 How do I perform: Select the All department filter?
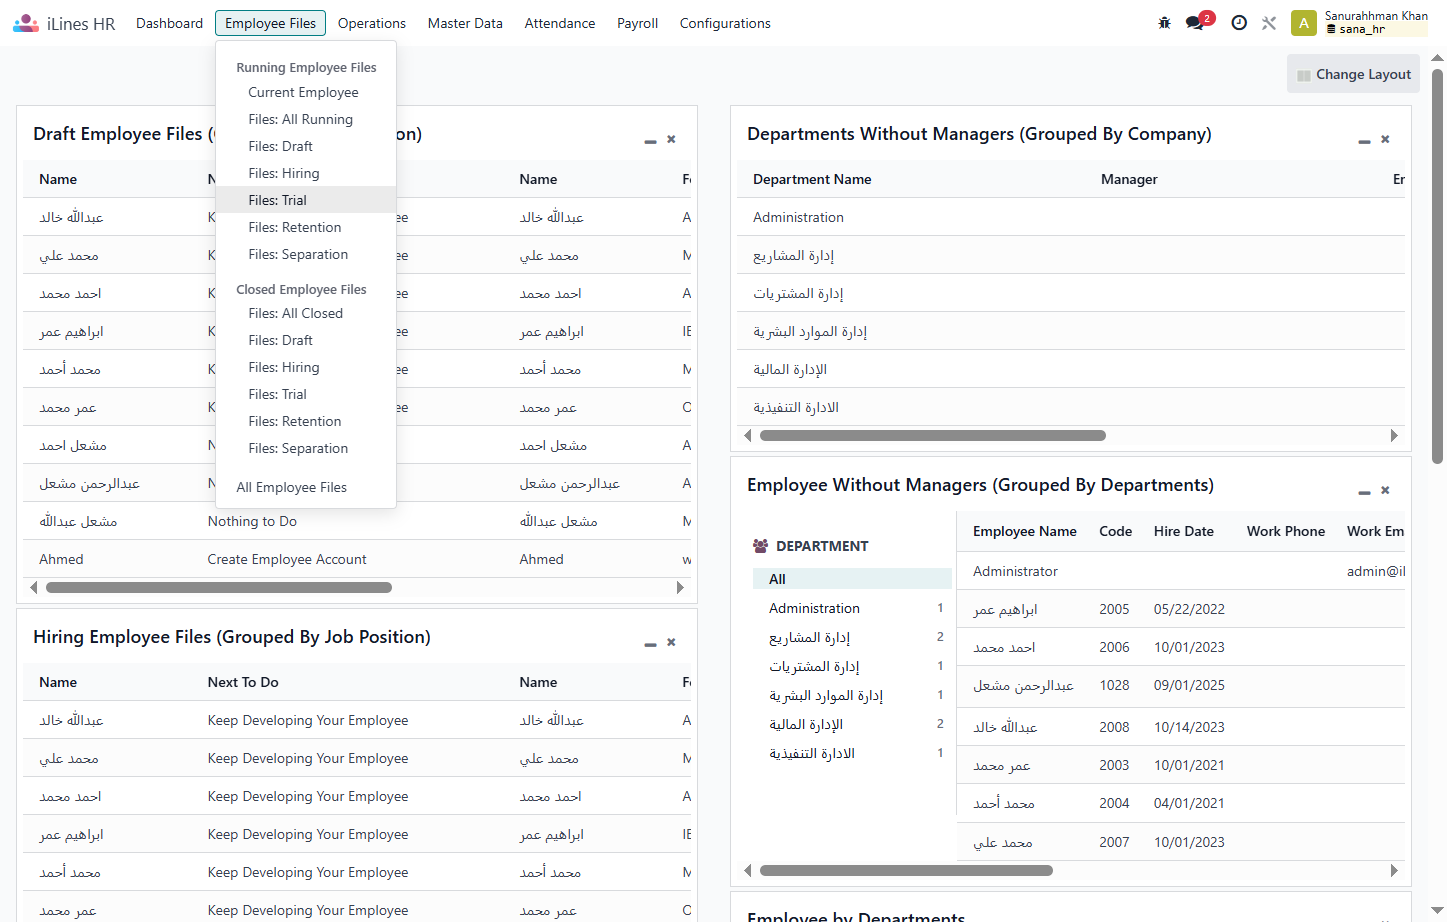[x=852, y=579]
